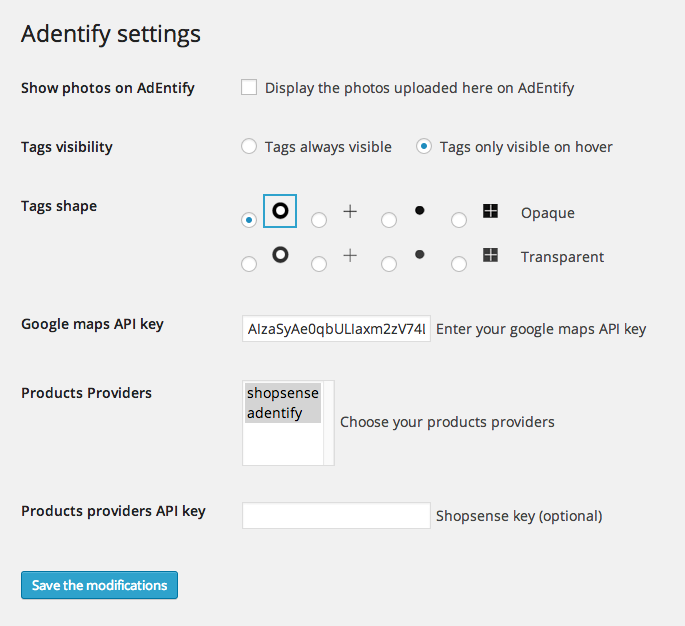Enable Display the photos uploaded here checkbox
Viewport: 685px width, 626px height.
[249, 87]
